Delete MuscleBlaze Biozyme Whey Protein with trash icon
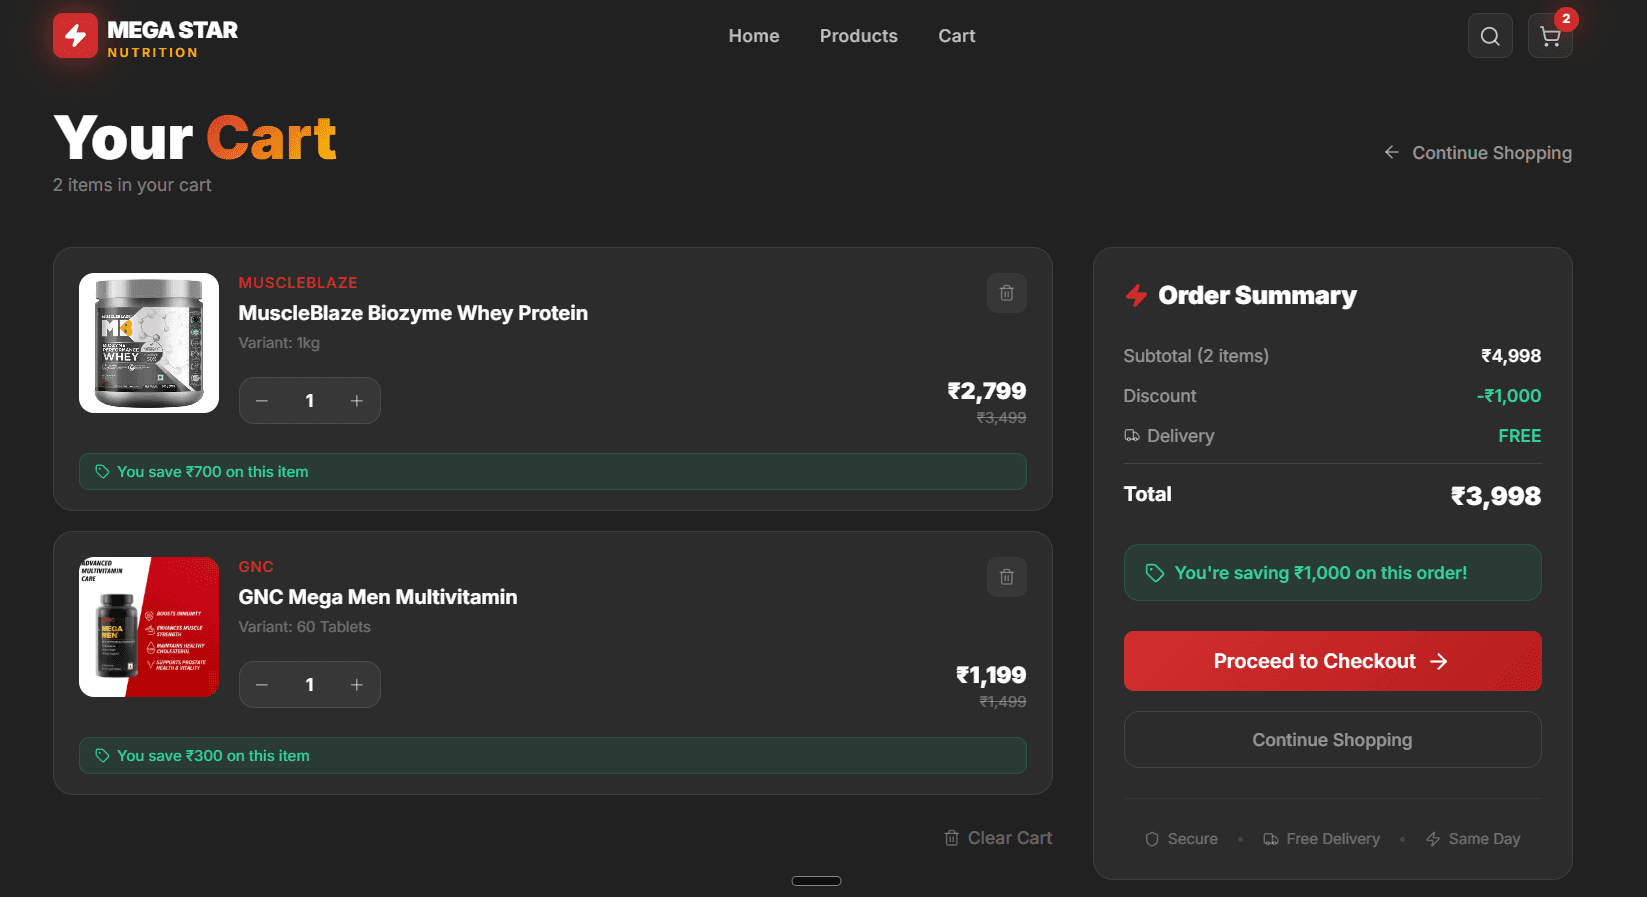Viewport: 1647px width, 897px height. (x=1007, y=293)
